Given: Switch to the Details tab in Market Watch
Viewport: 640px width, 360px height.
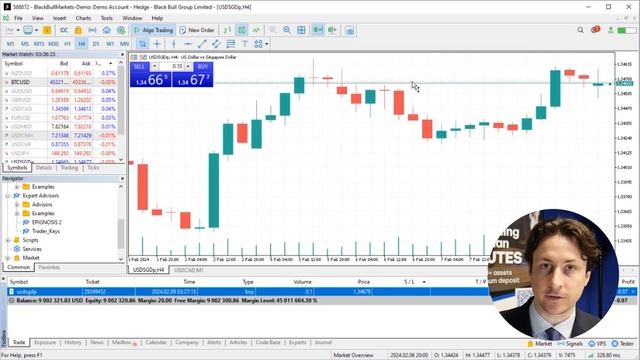Looking at the screenshot, I should (44, 168).
